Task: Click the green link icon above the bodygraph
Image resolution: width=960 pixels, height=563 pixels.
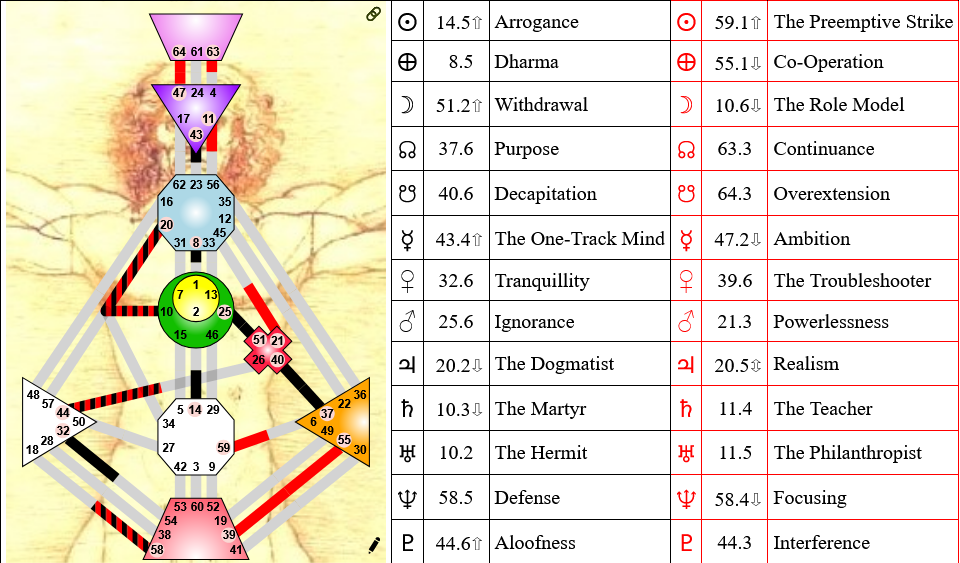Action: coord(373,14)
